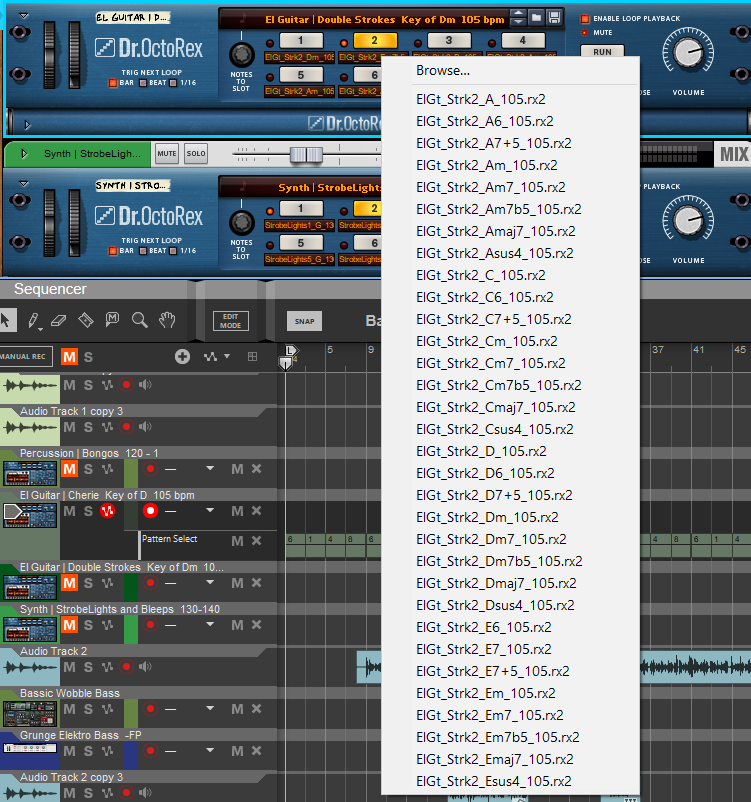Viewport: 751px width, 802px height.
Task: Open Grunge Elektro Bass lane dropdown arrow
Action: tap(210, 750)
